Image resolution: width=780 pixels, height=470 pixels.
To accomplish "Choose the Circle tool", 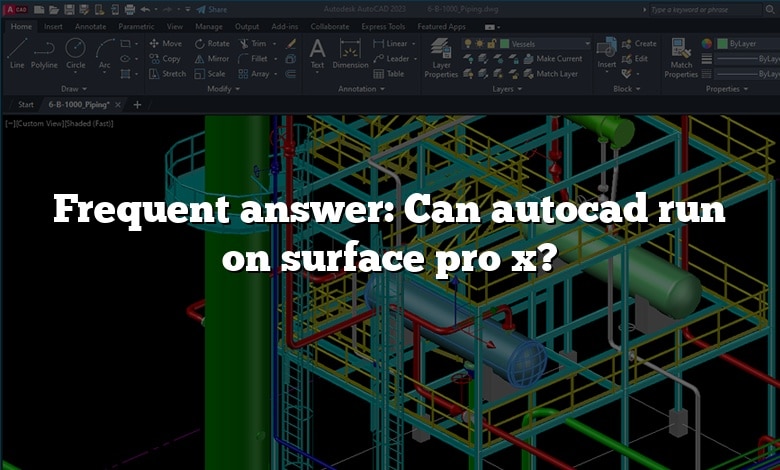I will pos(76,54).
